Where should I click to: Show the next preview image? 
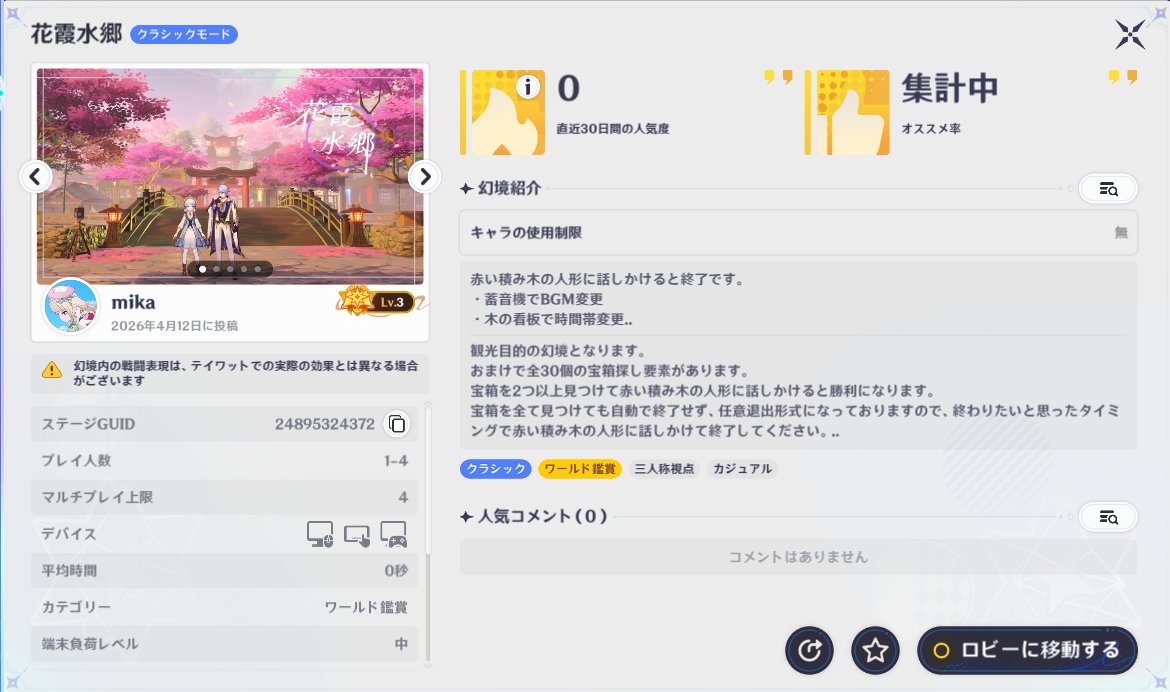424,177
